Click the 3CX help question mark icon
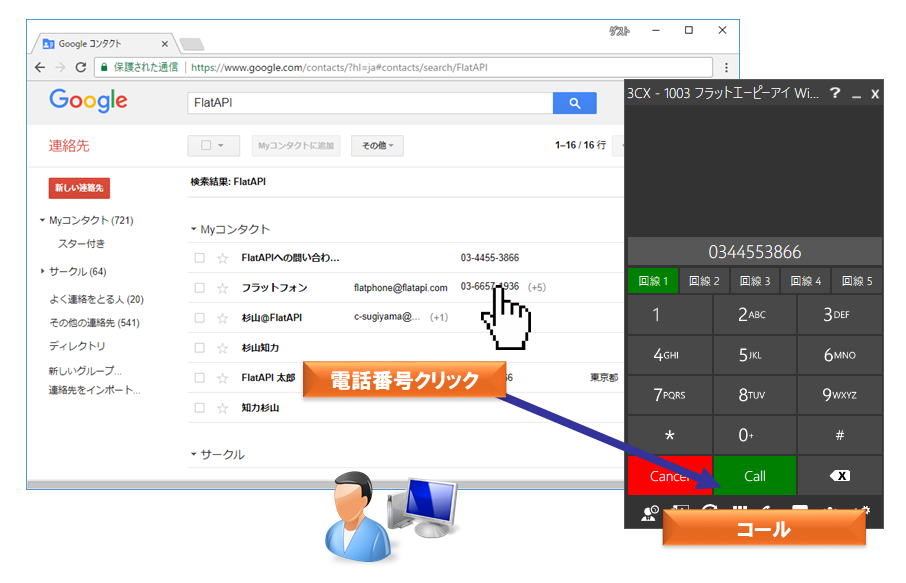This screenshot has height=583, width=906. coord(835,93)
